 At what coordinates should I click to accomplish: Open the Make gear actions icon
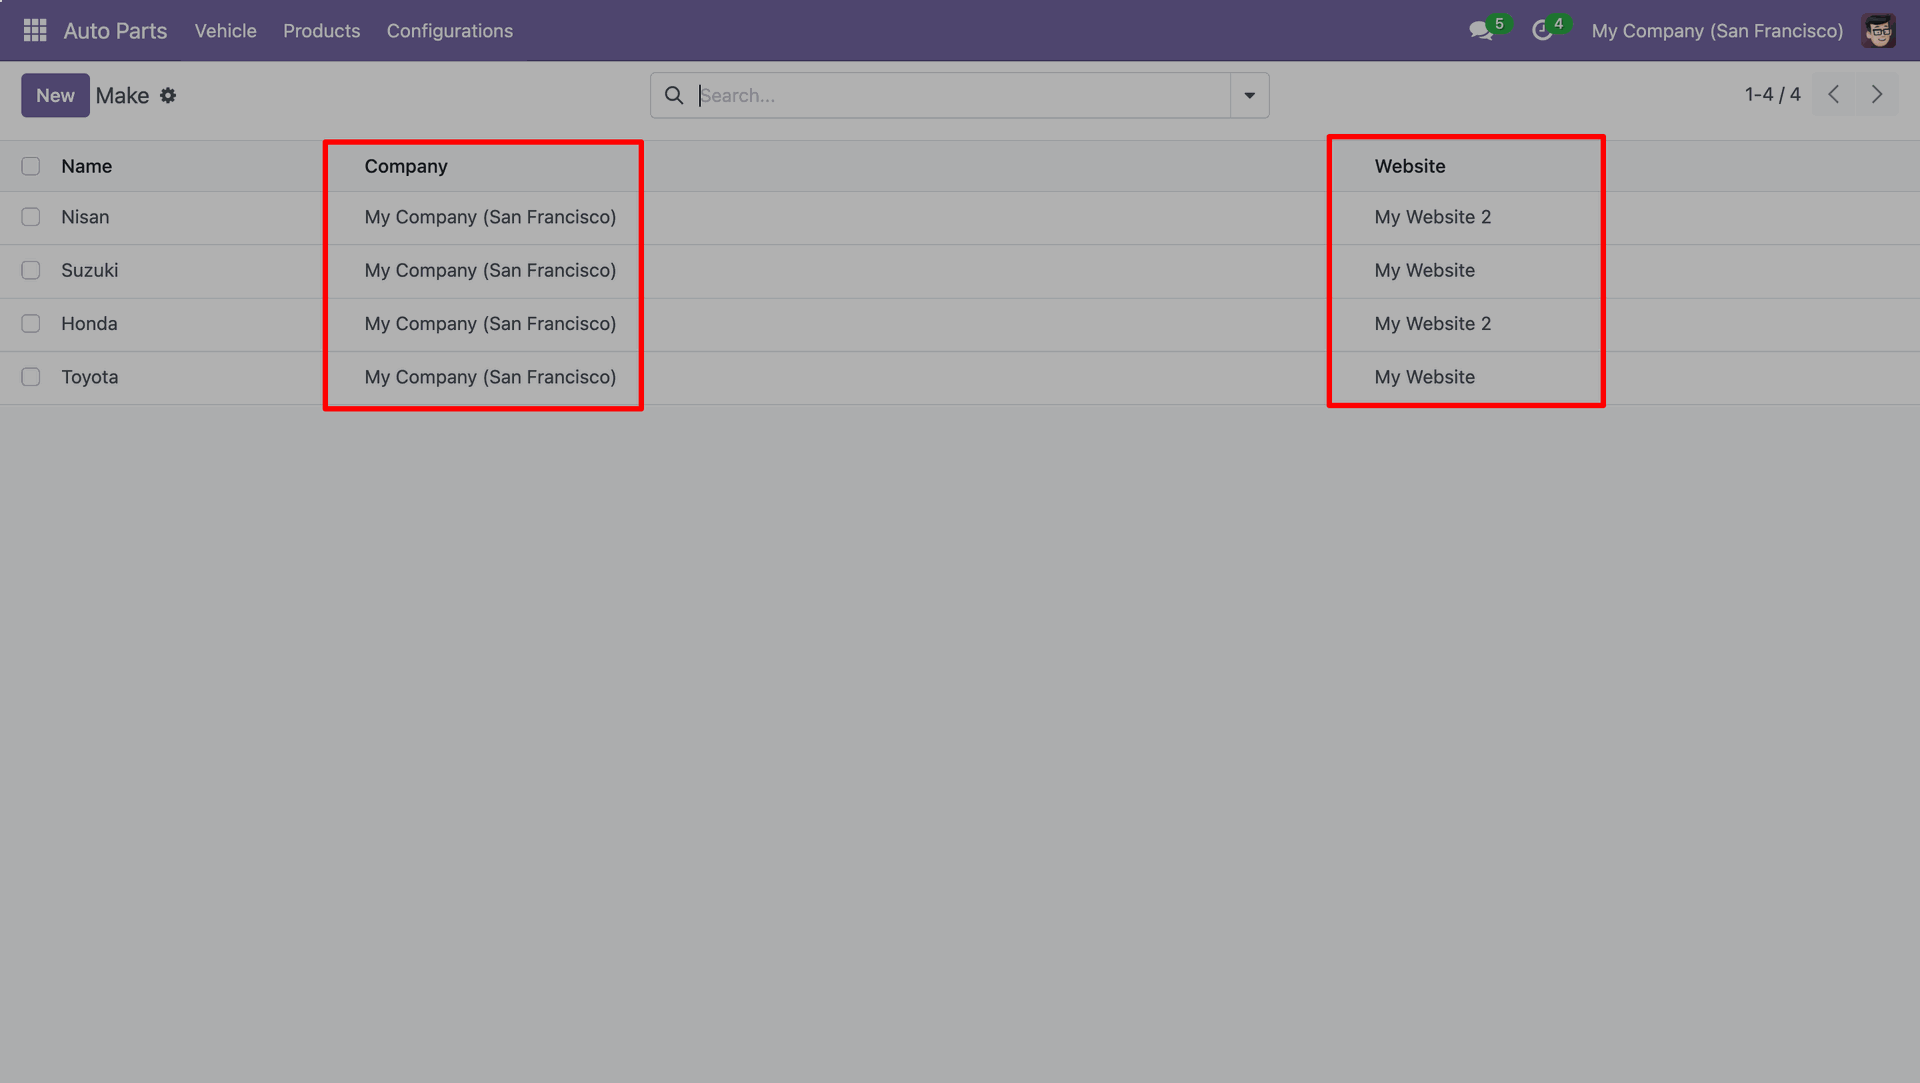tap(168, 96)
